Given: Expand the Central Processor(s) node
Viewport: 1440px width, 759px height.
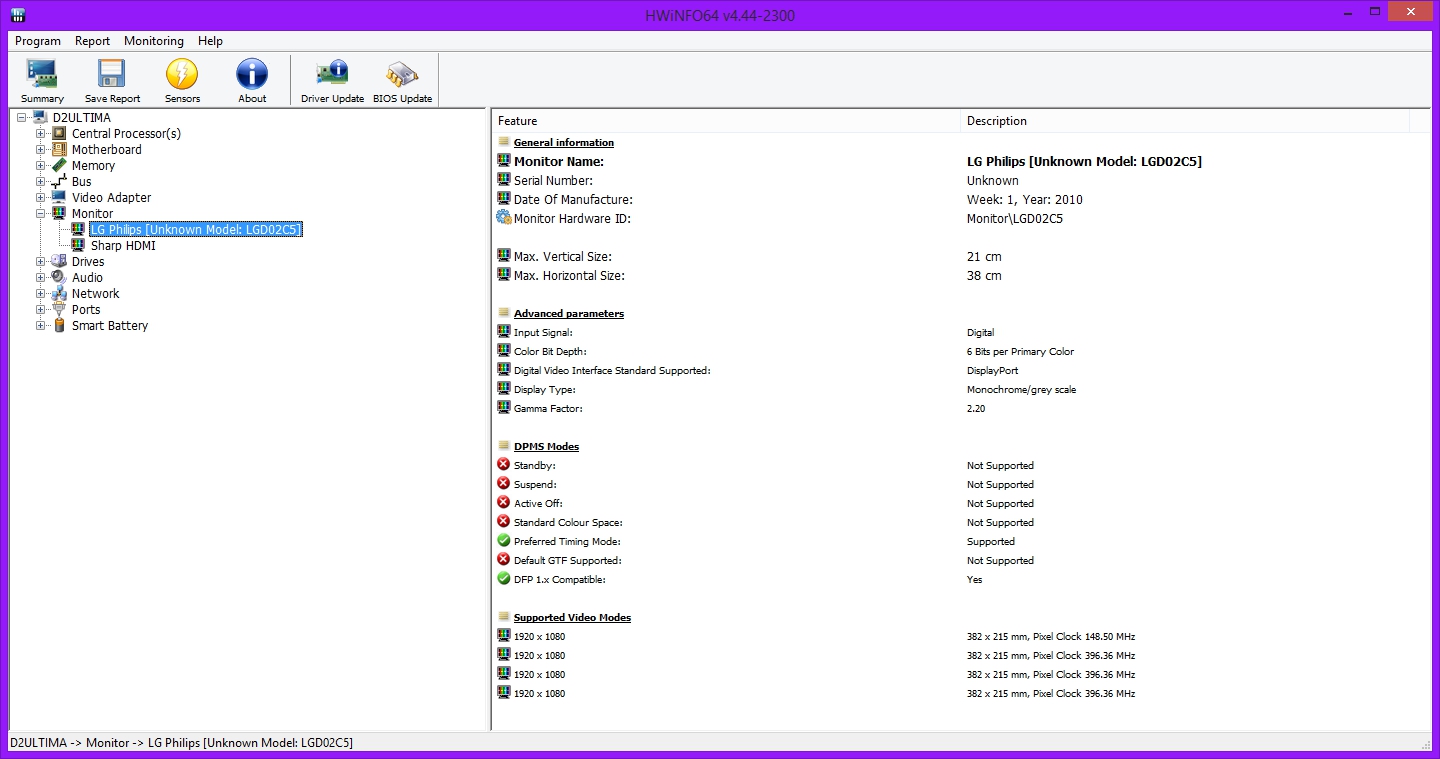Looking at the screenshot, I should [41, 134].
